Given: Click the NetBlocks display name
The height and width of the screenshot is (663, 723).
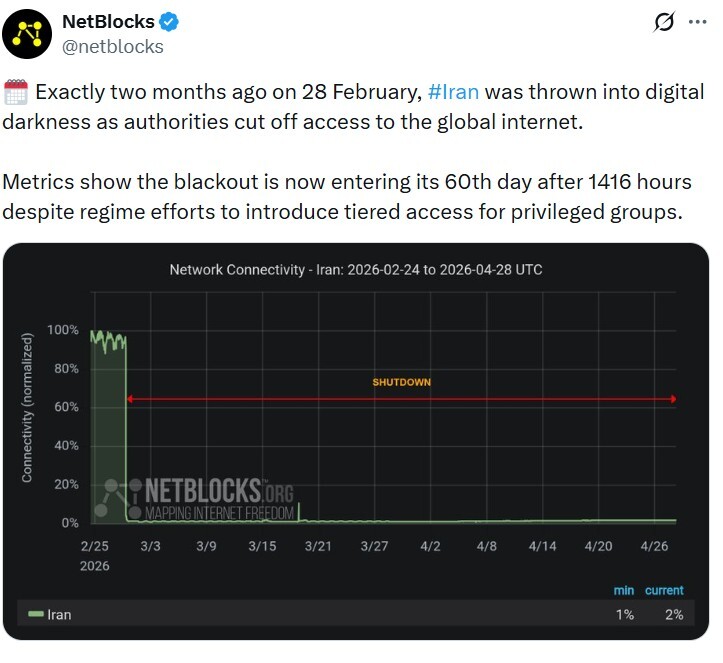Looking at the screenshot, I should pos(108,22).
